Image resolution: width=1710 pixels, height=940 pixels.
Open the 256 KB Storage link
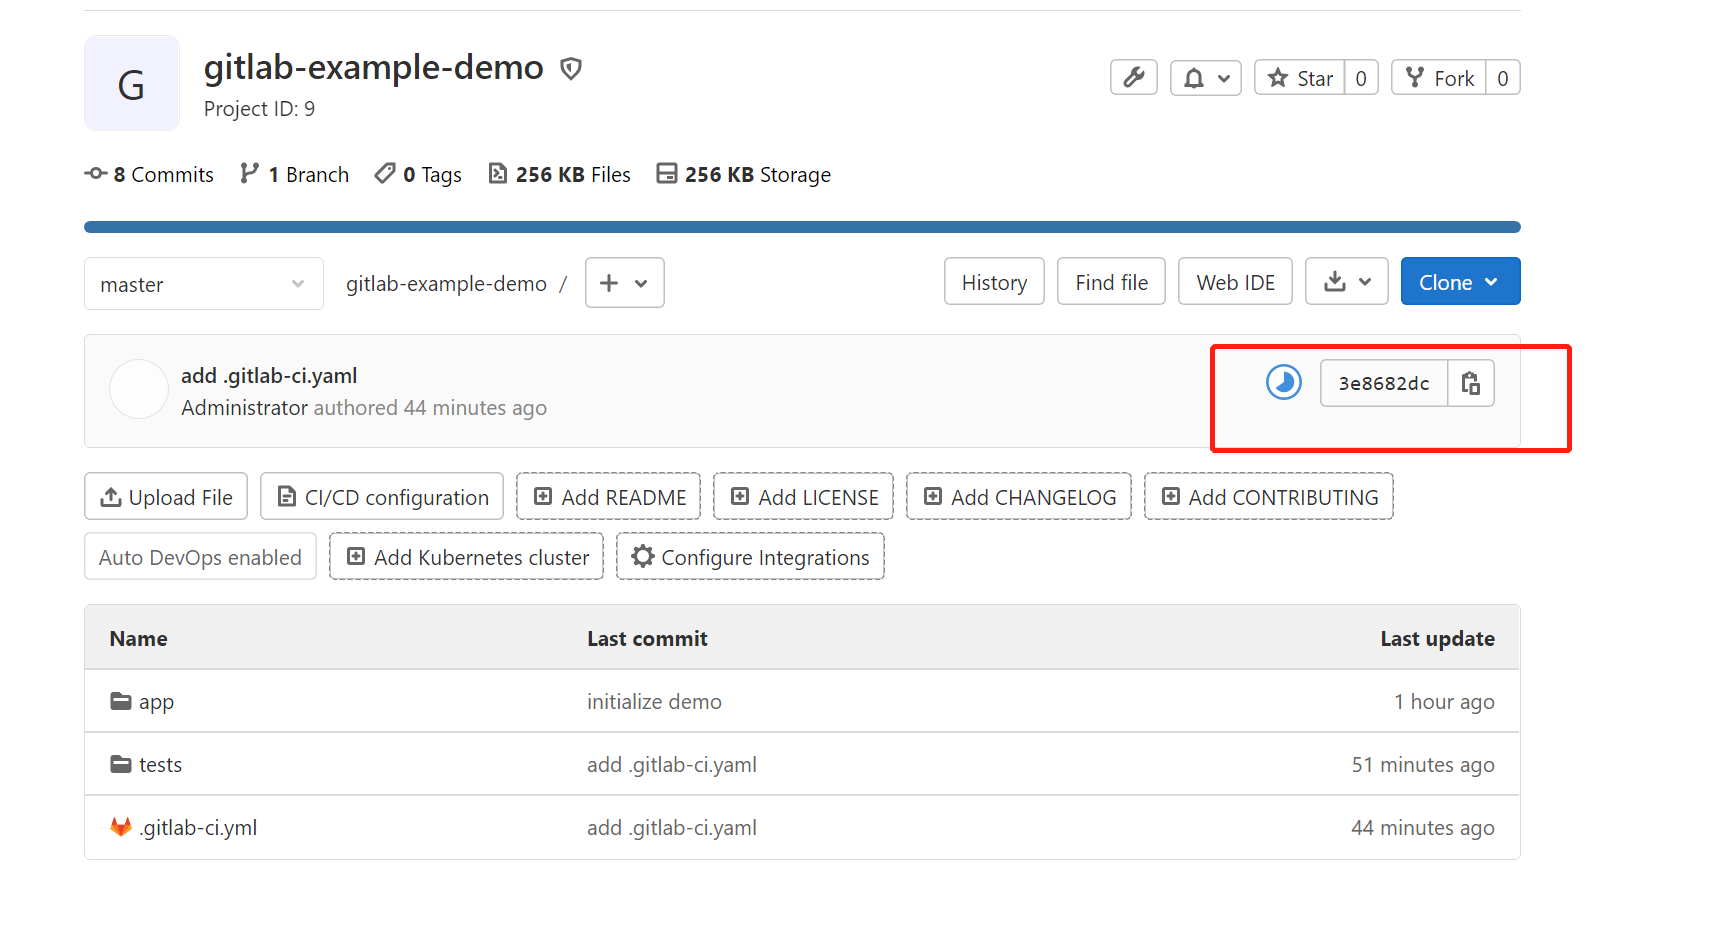pyautogui.click(x=744, y=174)
